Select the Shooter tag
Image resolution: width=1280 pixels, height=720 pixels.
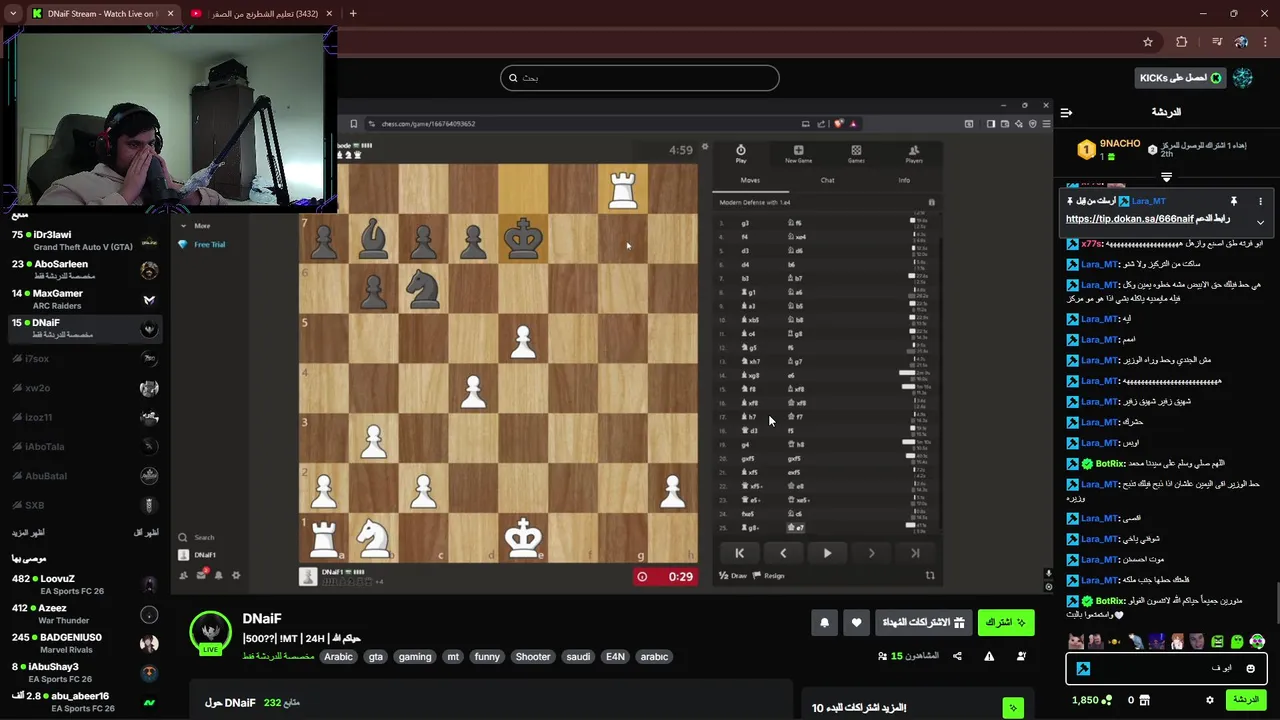coord(533,657)
